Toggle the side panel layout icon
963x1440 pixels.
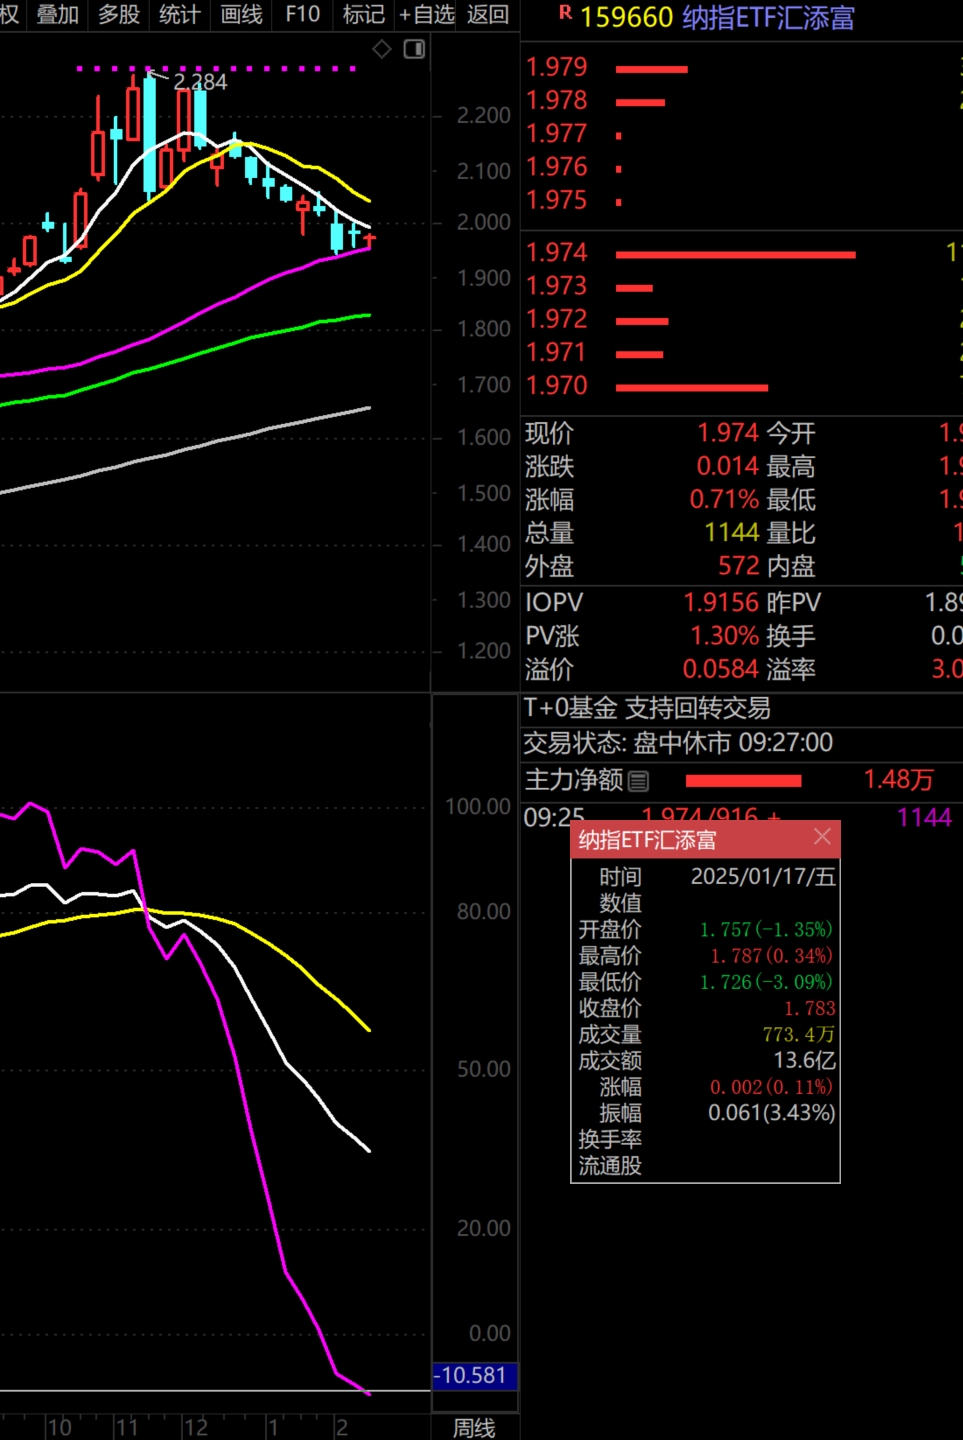[x=414, y=50]
